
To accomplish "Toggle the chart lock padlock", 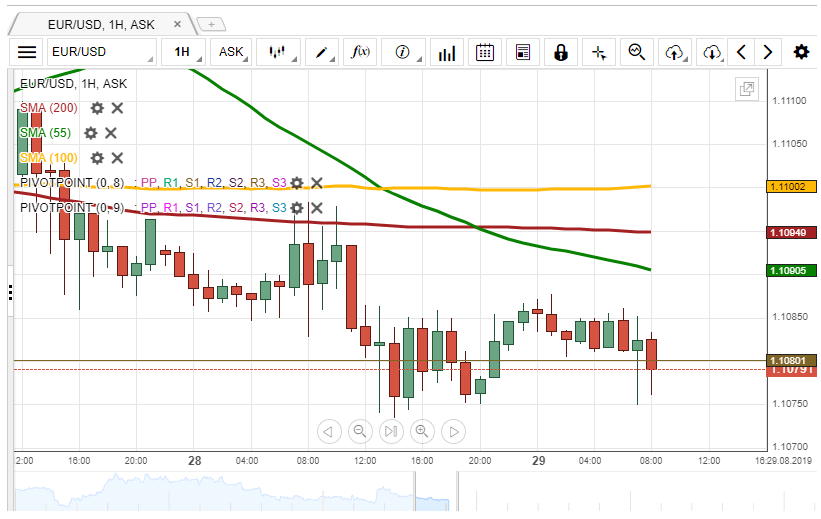I will [560, 52].
